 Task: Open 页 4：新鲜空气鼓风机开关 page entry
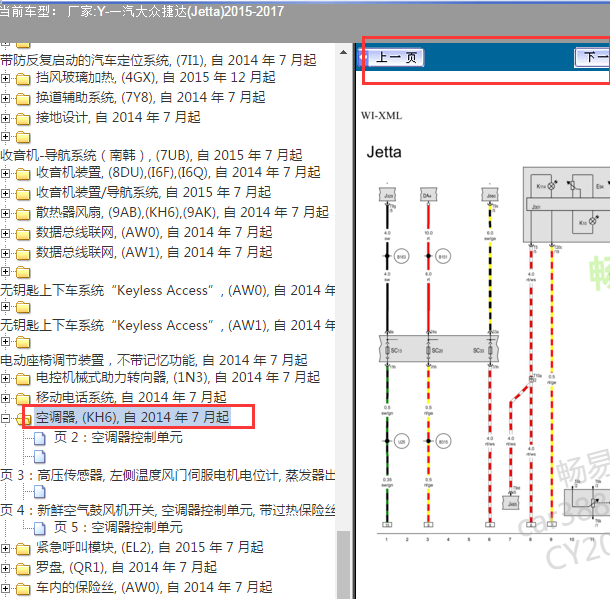click(x=167, y=510)
